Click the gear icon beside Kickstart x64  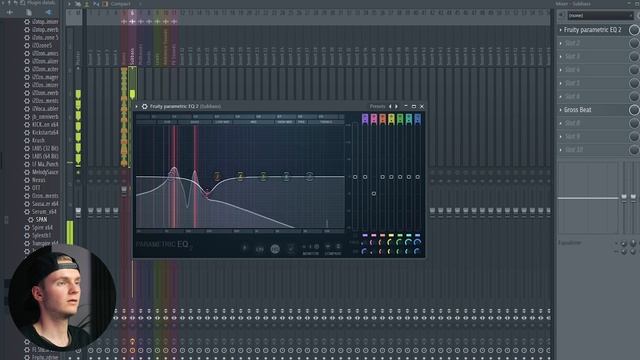[x=27, y=132]
